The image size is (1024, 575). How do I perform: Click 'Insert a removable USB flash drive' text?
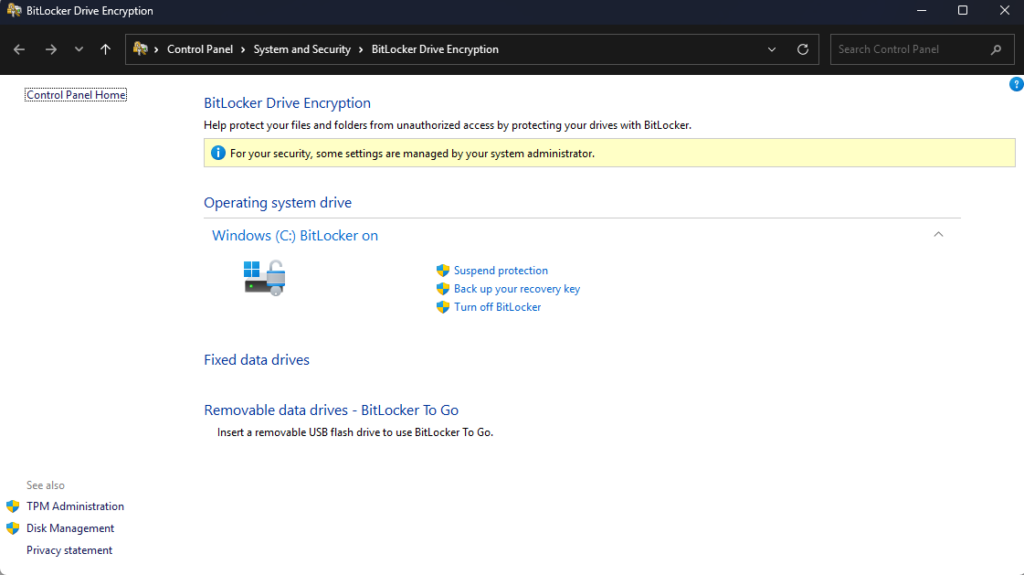[355, 433]
